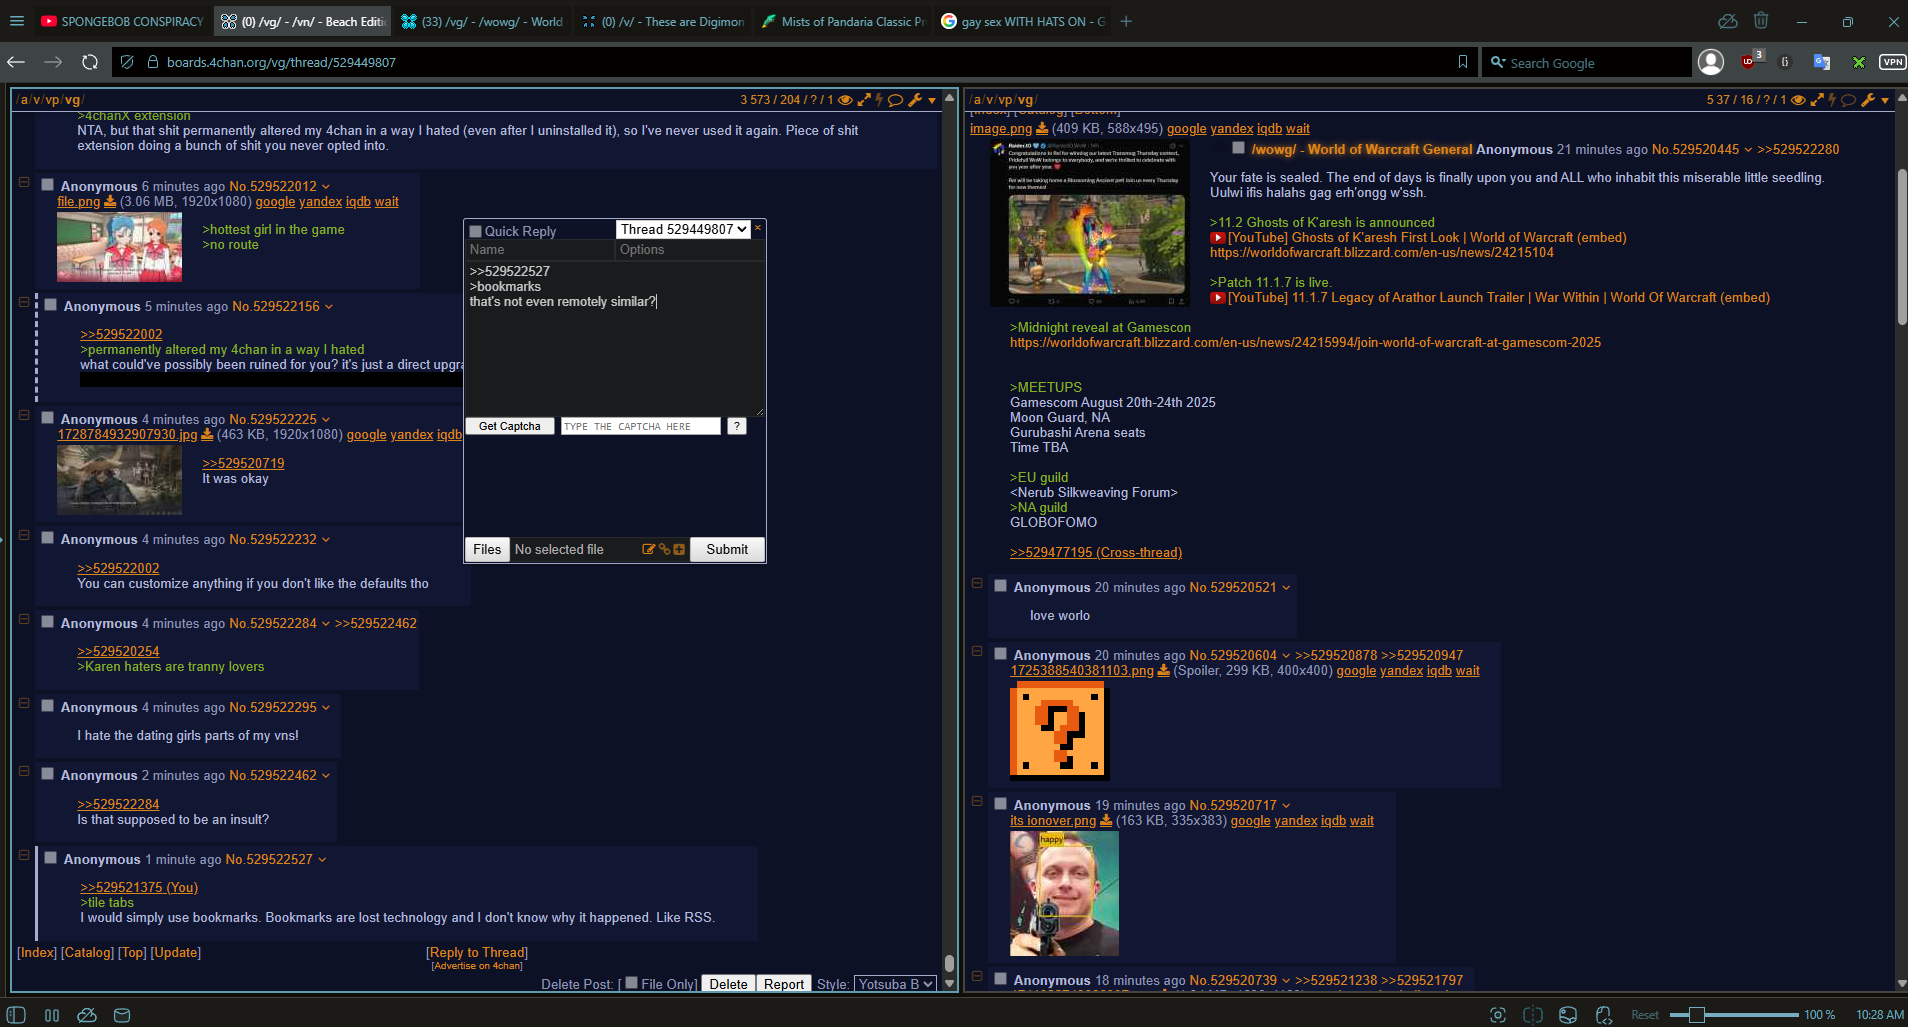Click the edit file pencil icon in Quick Reply

[x=648, y=549]
